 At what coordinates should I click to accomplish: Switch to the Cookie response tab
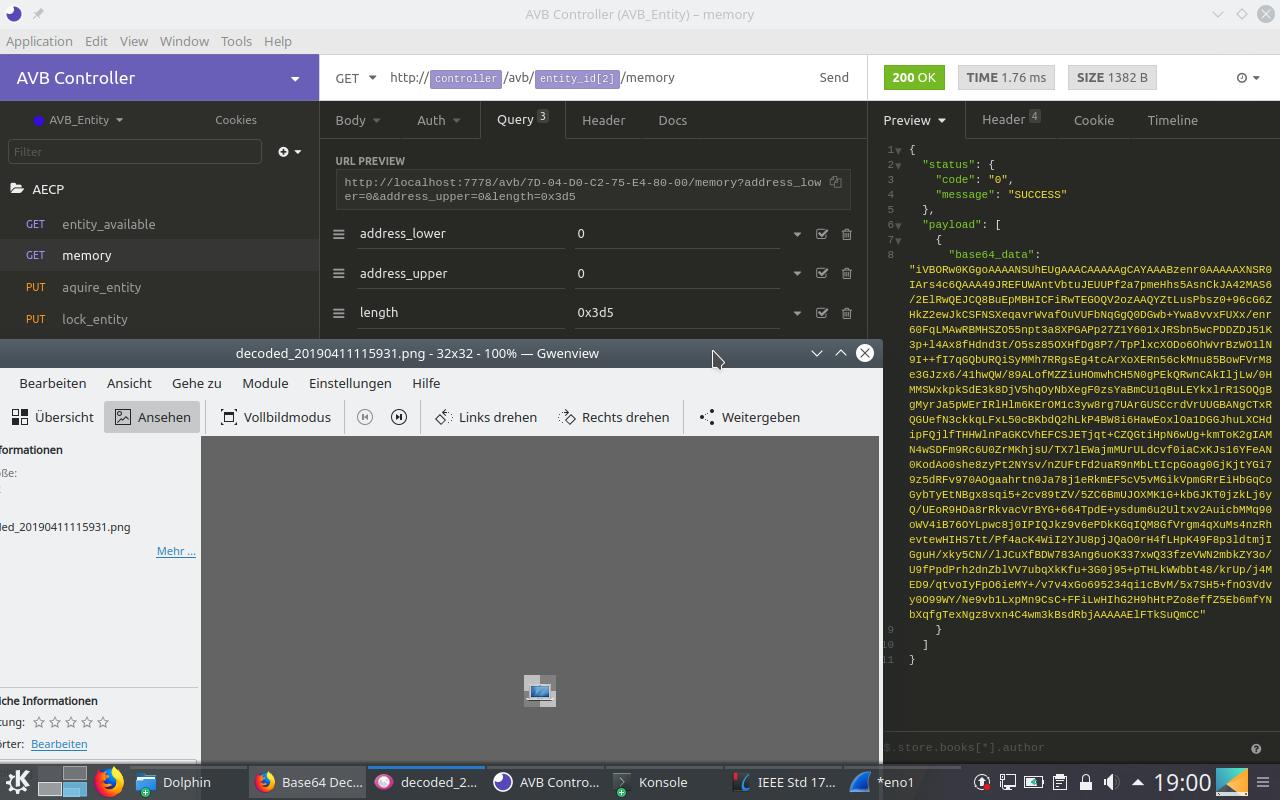coord(1093,120)
